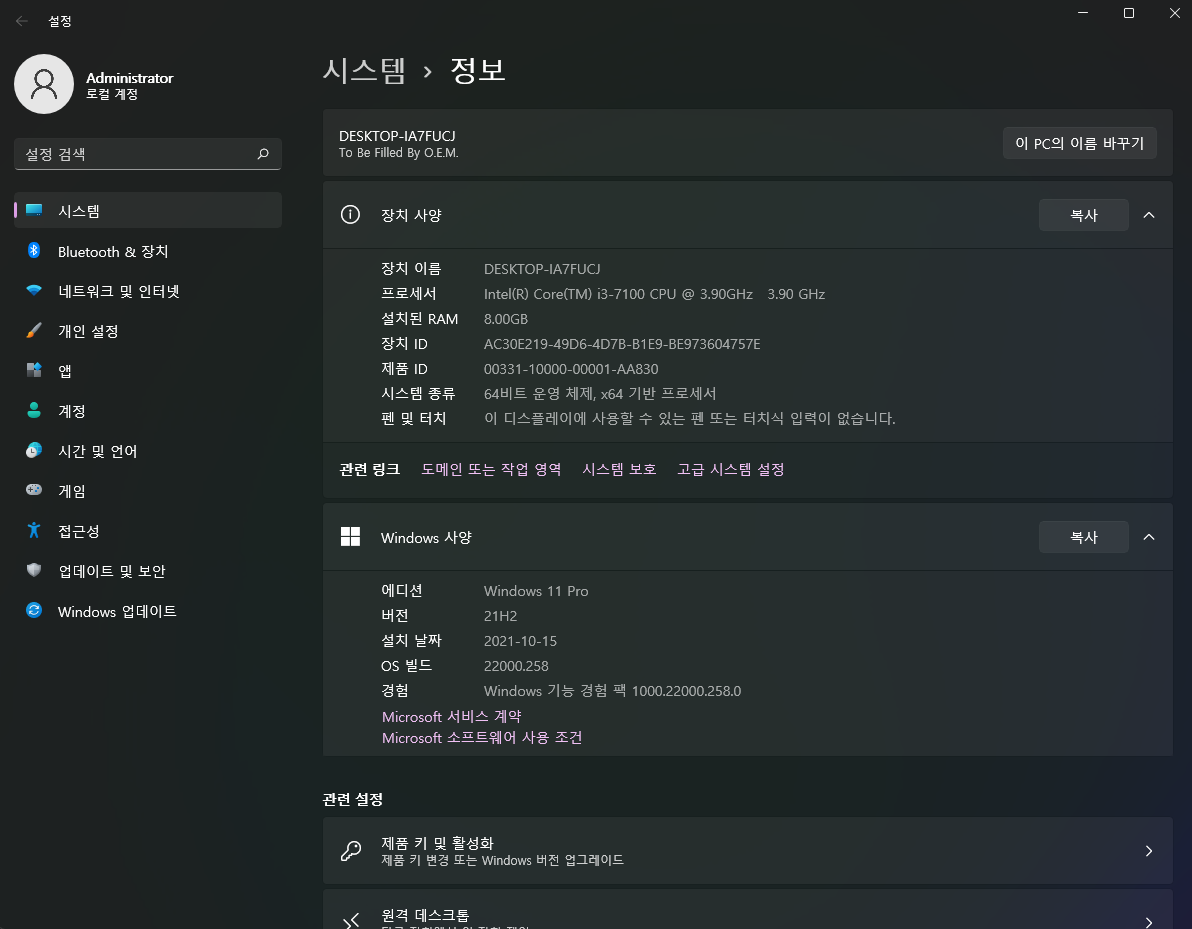The height and width of the screenshot is (929, 1192).
Task: Click install date 2021-10-15
Action: 520,641
